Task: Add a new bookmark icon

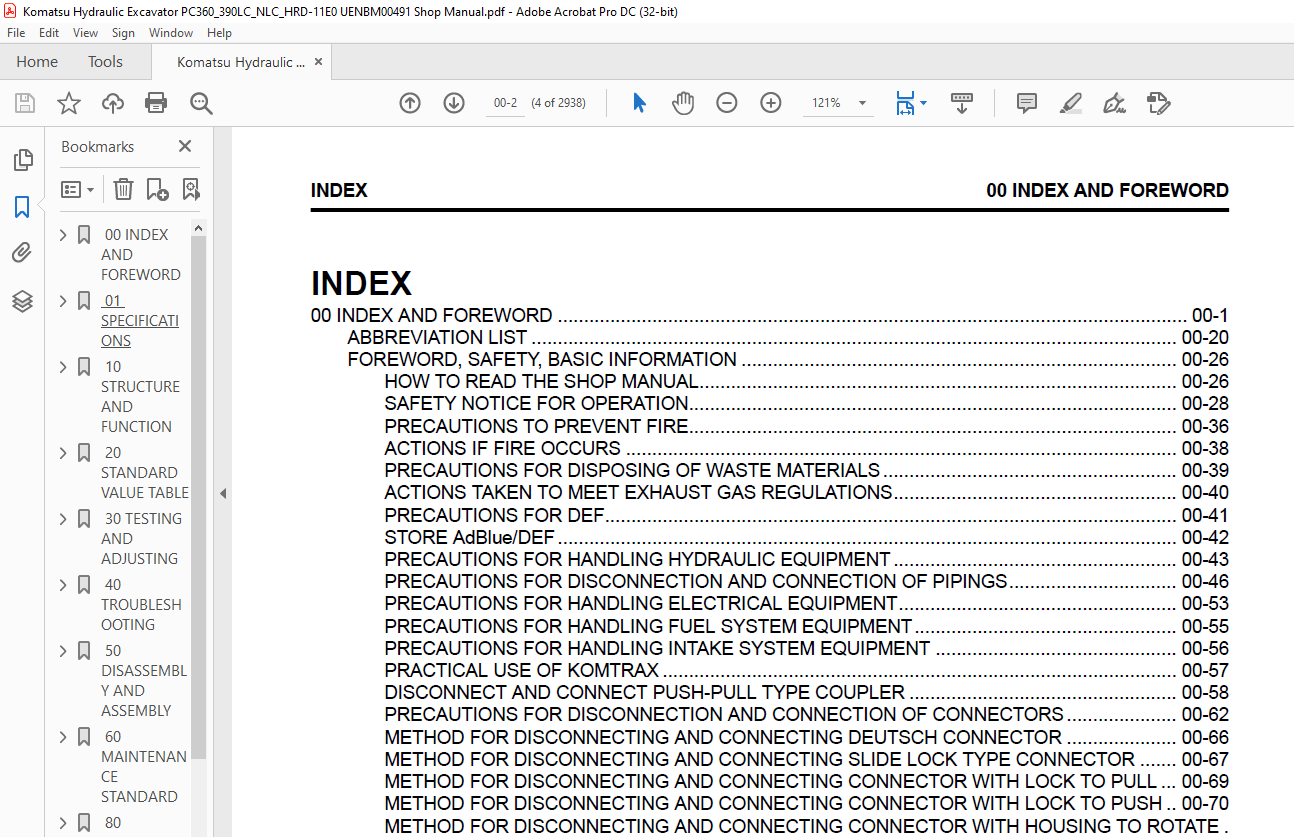Action: [x=157, y=189]
